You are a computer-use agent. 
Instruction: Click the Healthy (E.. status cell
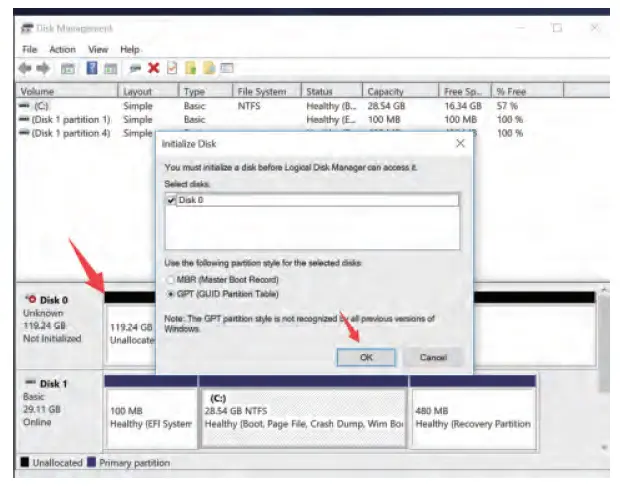point(331,119)
